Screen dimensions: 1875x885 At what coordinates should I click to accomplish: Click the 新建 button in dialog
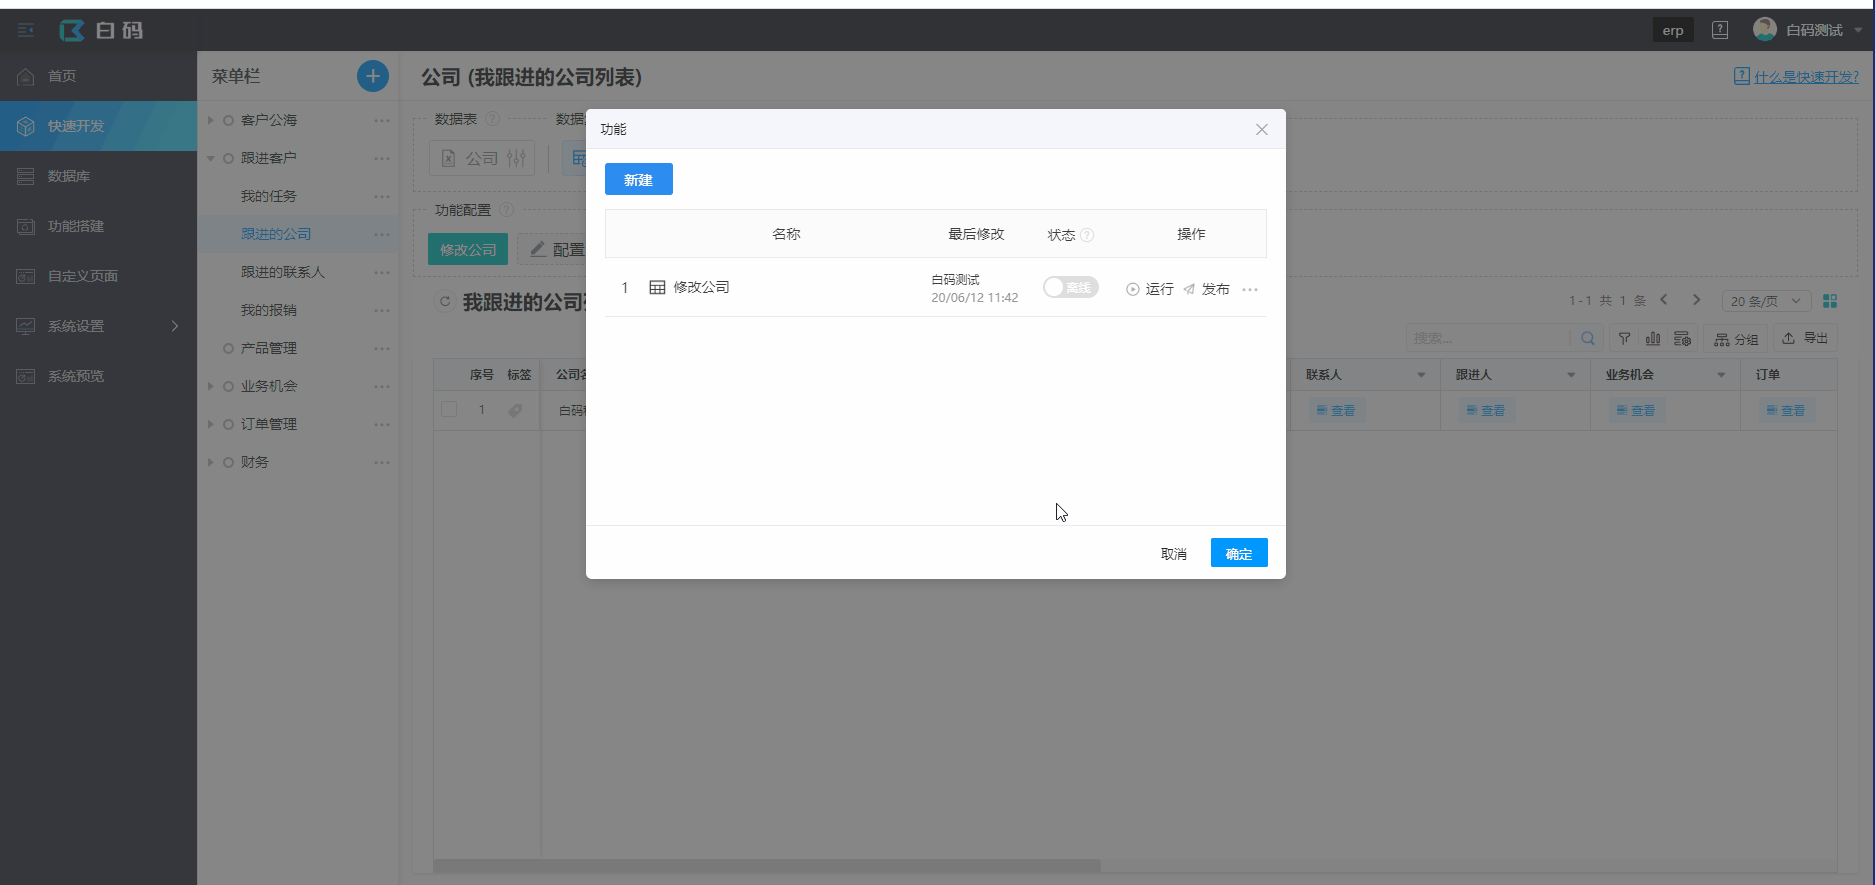(x=638, y=179)
